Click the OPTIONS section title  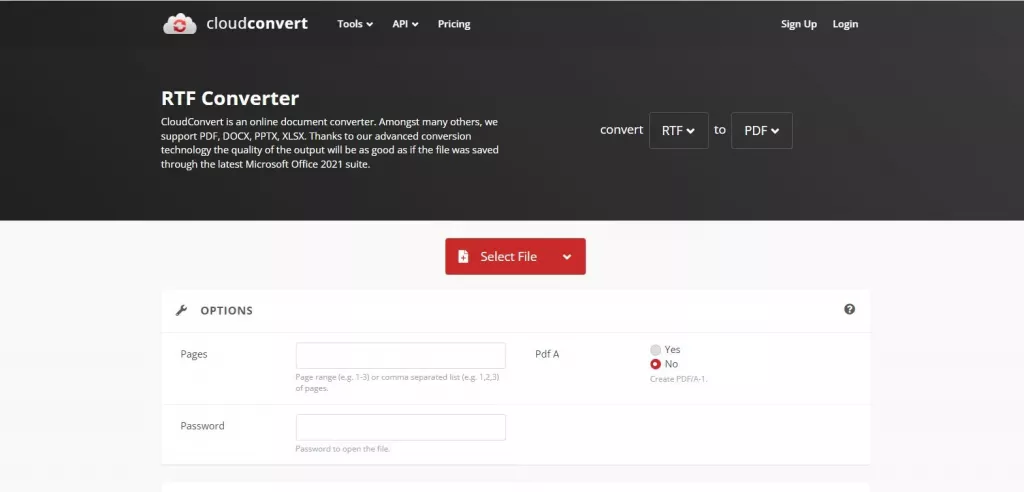coord(227,310)
